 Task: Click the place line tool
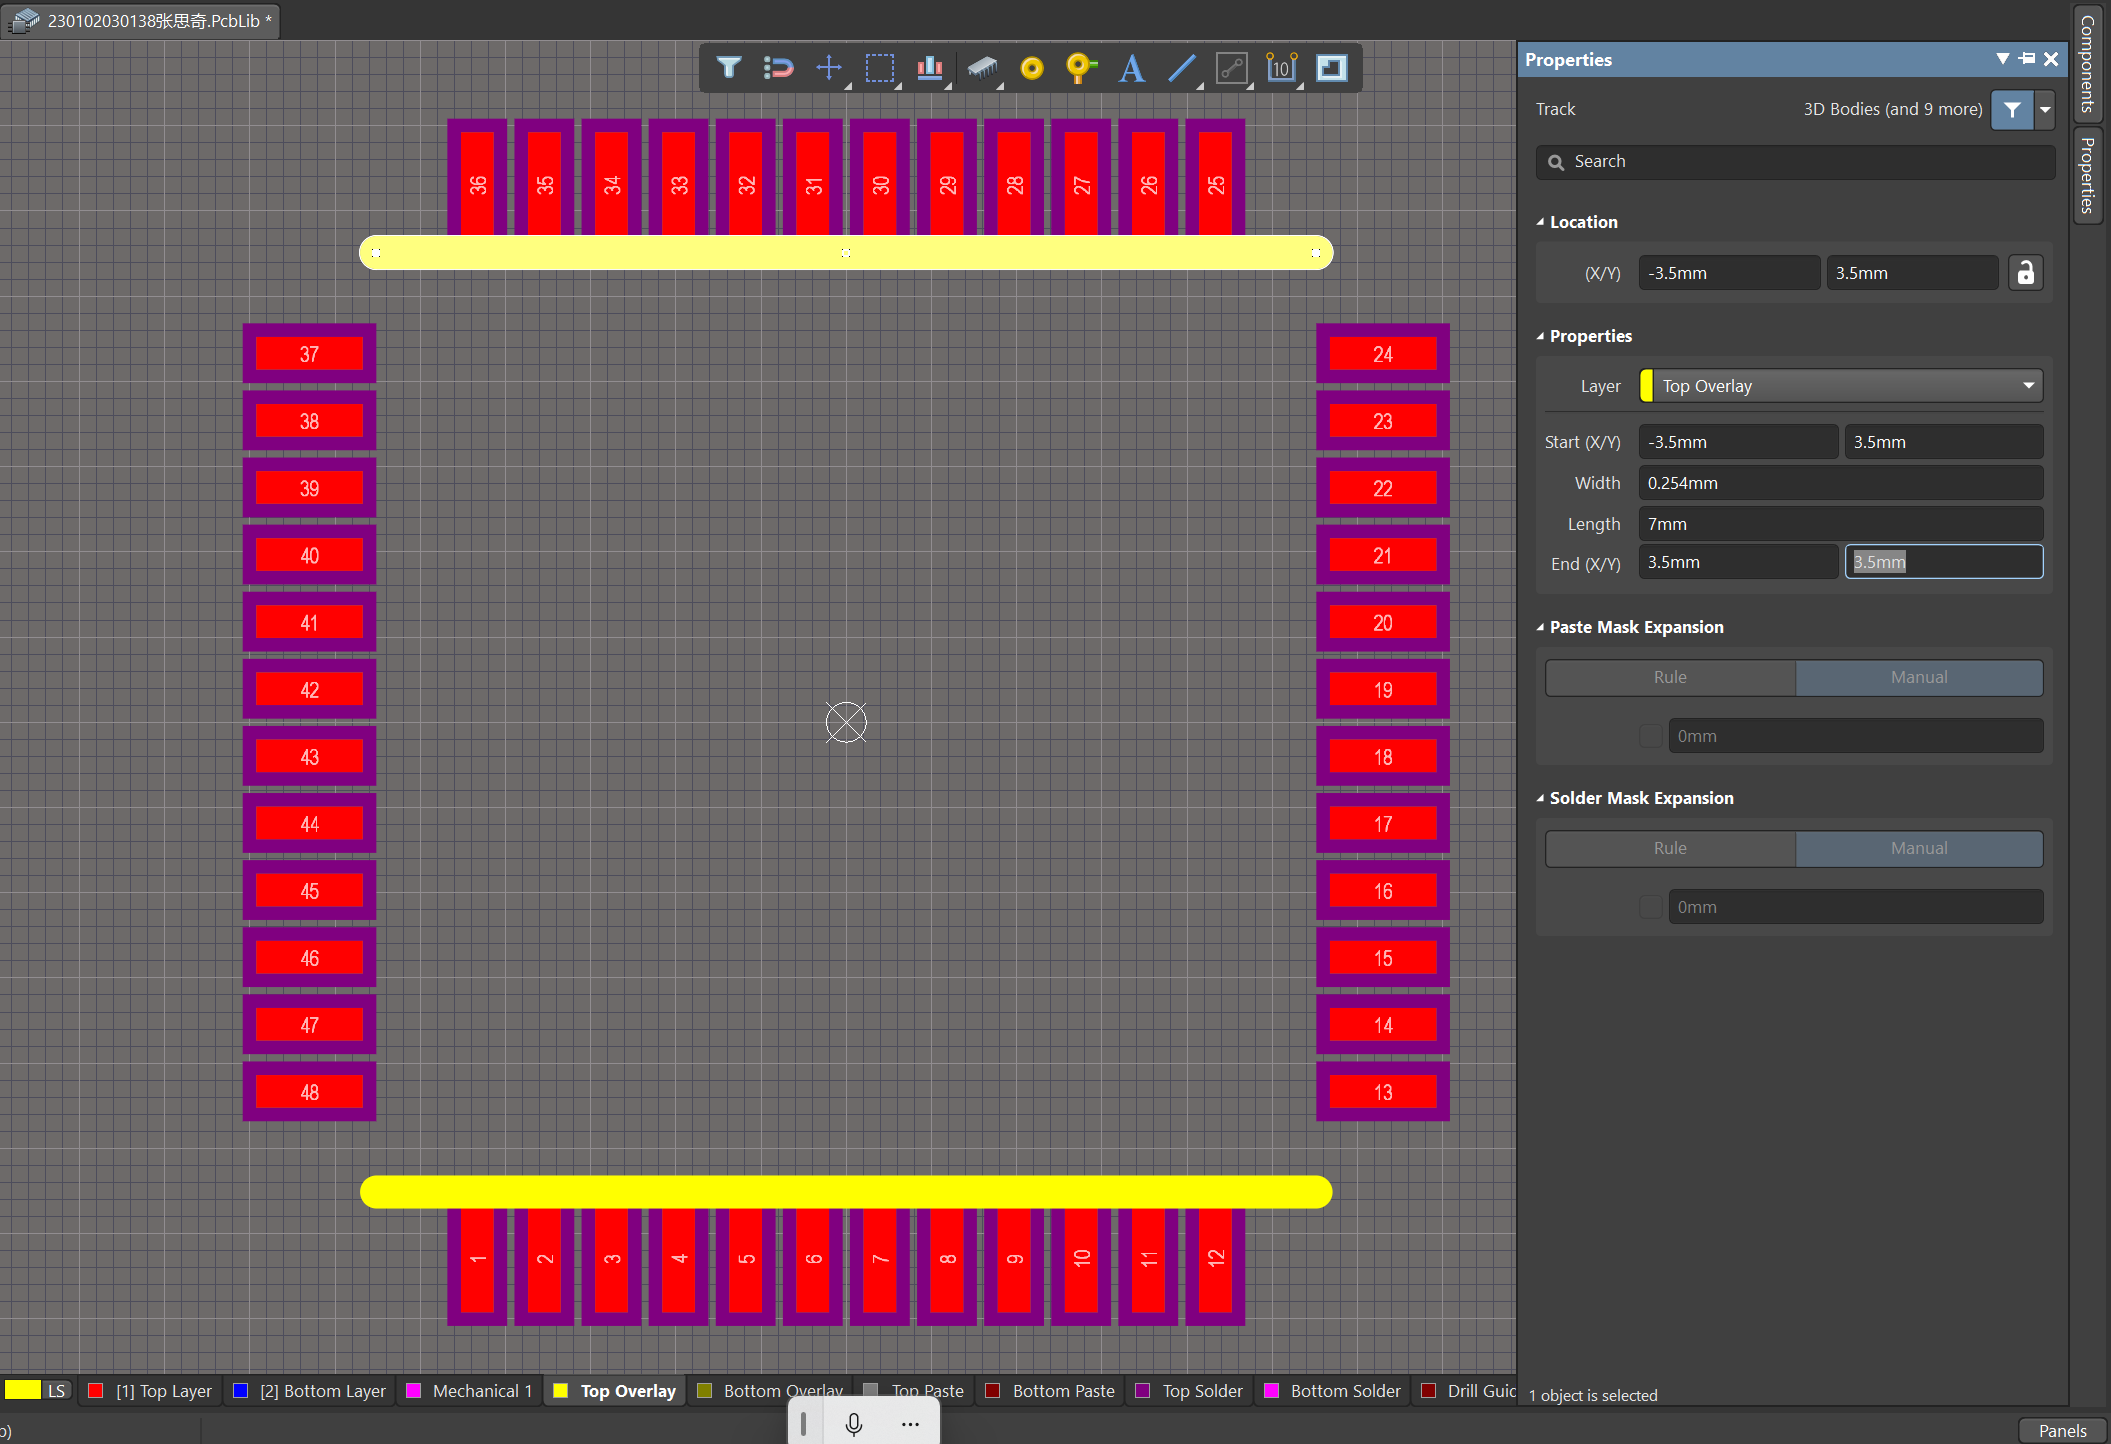point(1182,68)
